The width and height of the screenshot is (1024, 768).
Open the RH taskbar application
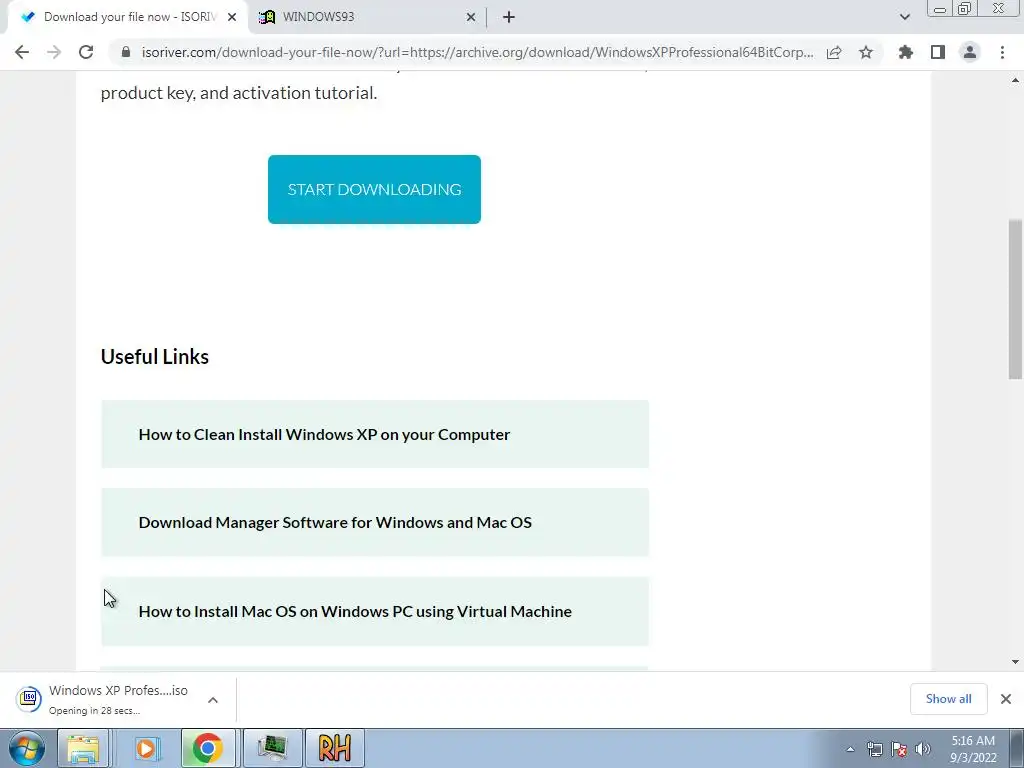coord(334,748)
